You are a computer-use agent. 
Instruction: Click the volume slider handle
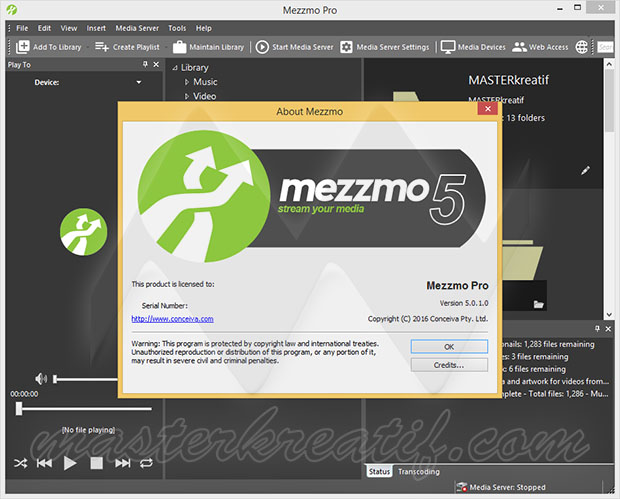(x=55, y=379)
